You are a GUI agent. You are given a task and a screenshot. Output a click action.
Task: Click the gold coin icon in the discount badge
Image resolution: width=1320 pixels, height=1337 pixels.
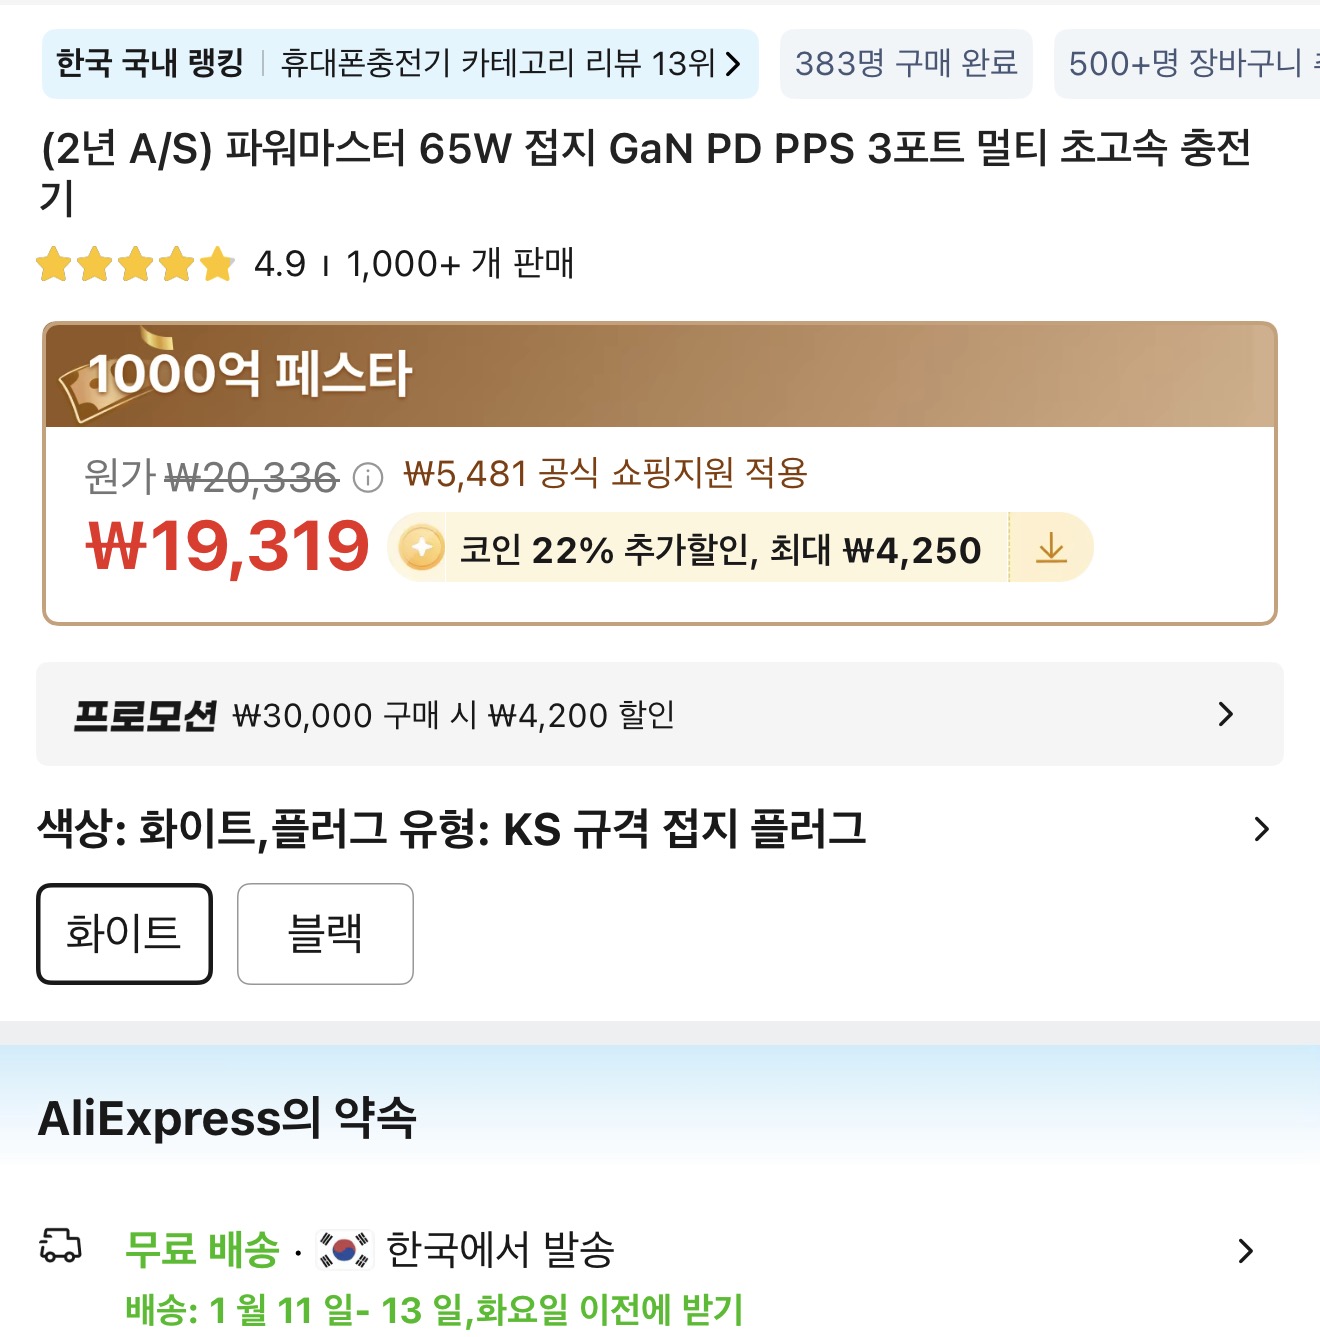(421, 548)
